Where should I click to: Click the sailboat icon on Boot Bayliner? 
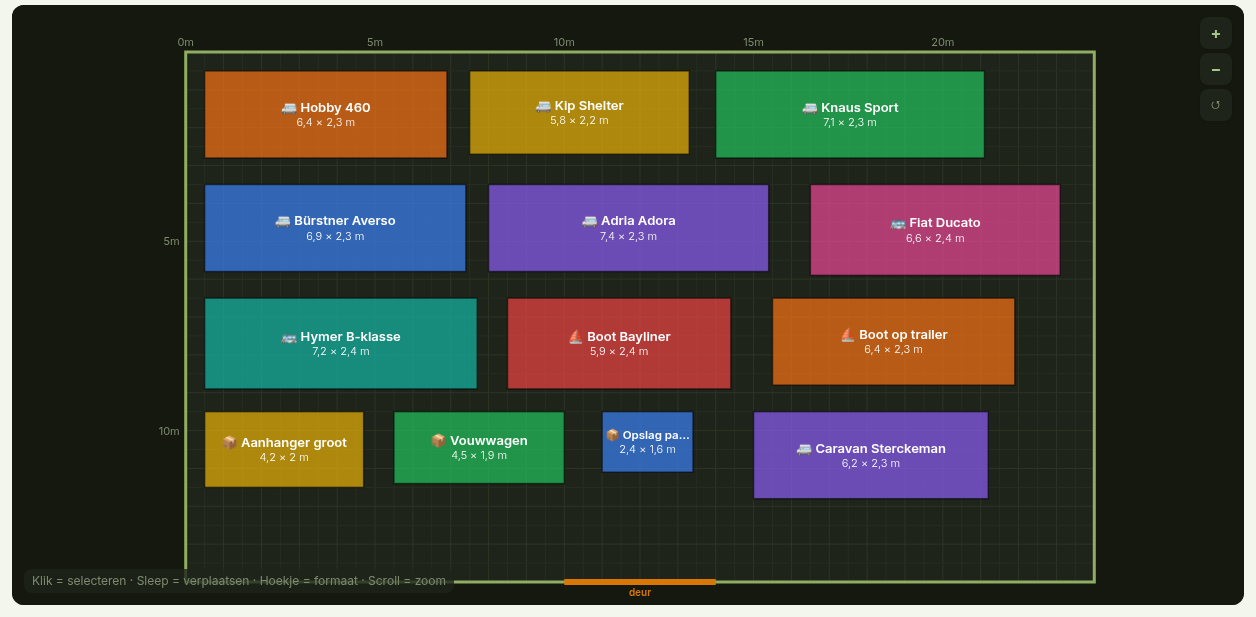coord(575,337)
